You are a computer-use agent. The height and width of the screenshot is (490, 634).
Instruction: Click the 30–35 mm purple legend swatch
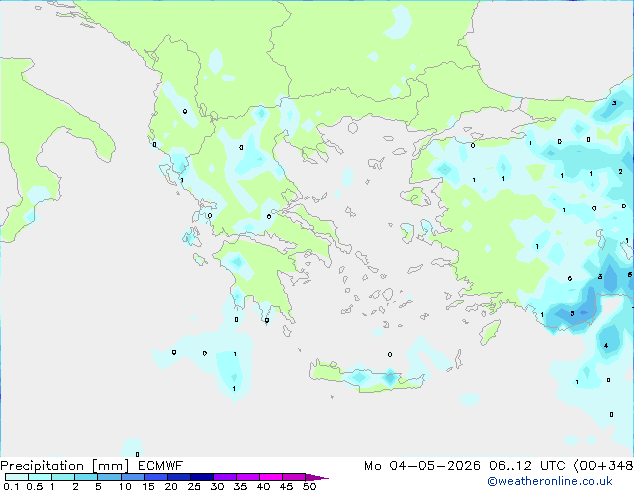click(x=224, y=477)
